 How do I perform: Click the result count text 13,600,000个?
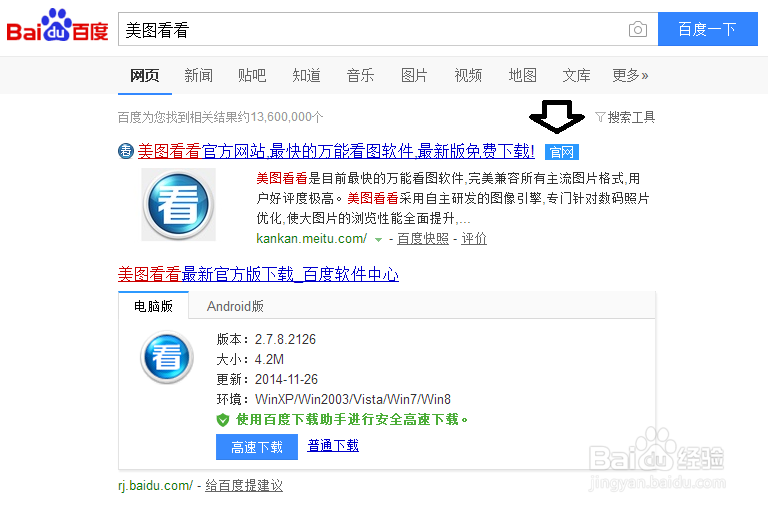point(287,117)
